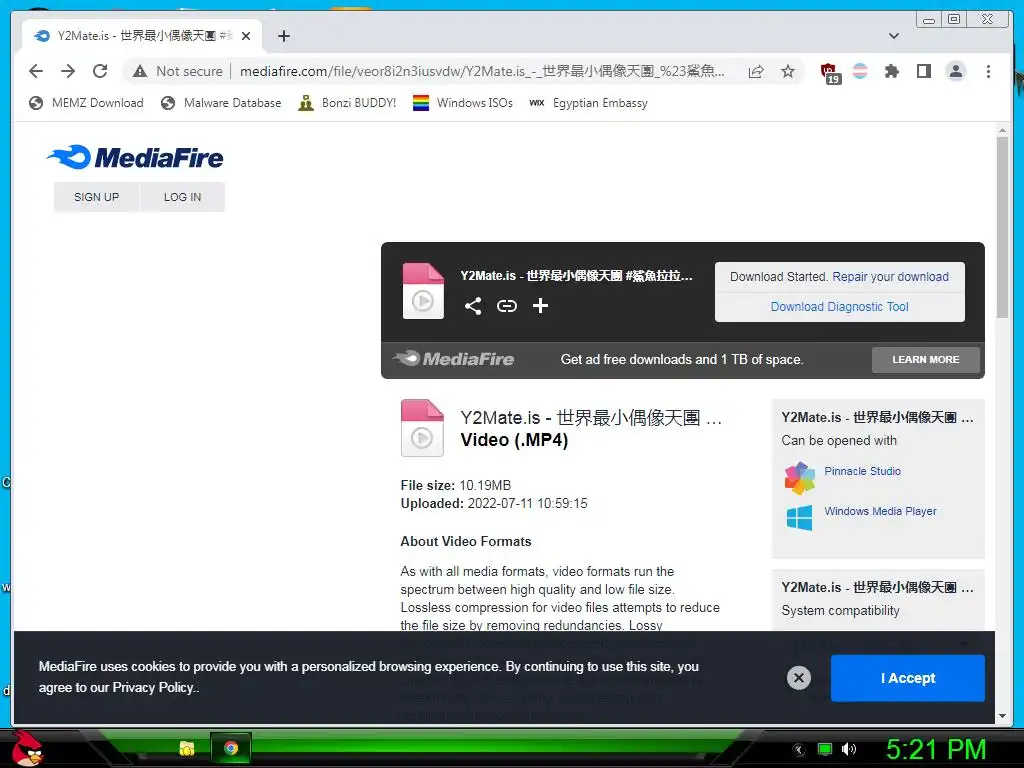This screenshot has height=768, width=1024.
Task: Click the copy link icon in download panel
Action: pyautogui.click(x=507, y=306)
